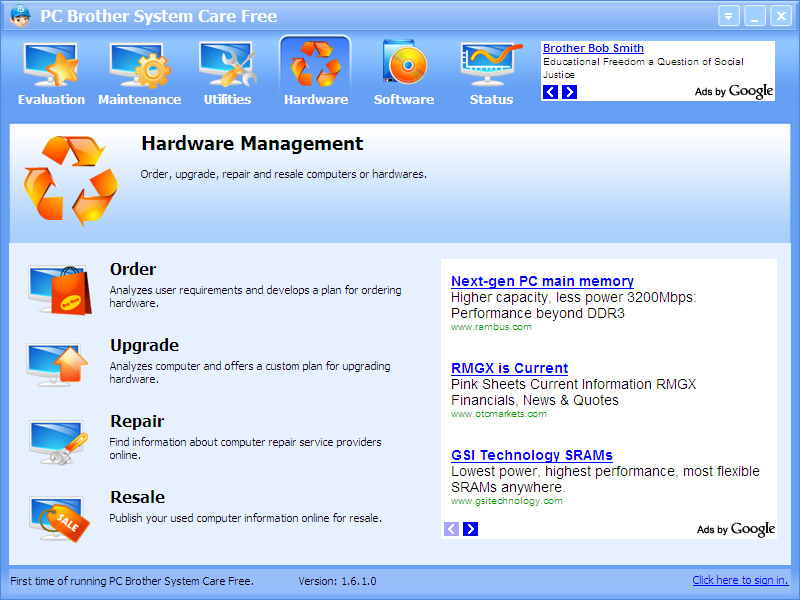Switch to the Hardware tab label

click(316, 99)
